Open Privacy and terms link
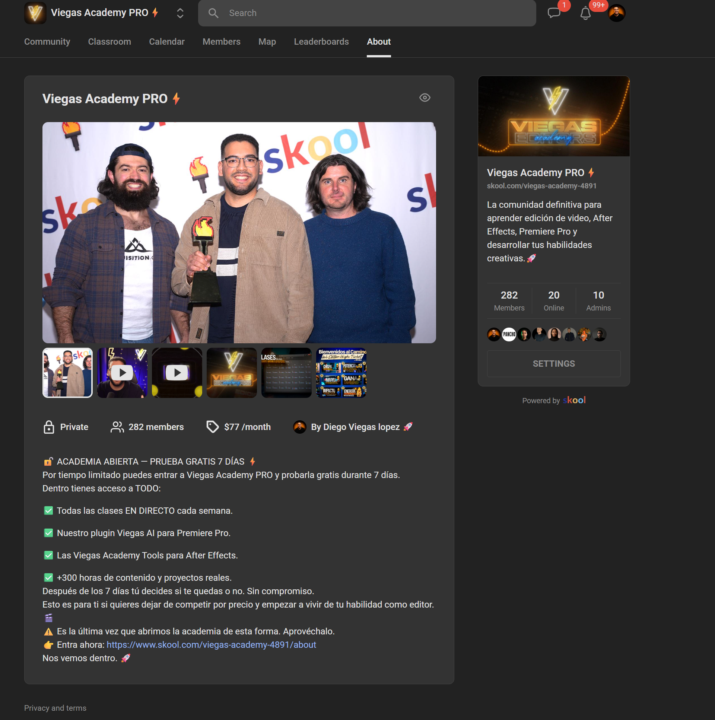Screen dimensions: 715x720 click(x=55, y=708)
